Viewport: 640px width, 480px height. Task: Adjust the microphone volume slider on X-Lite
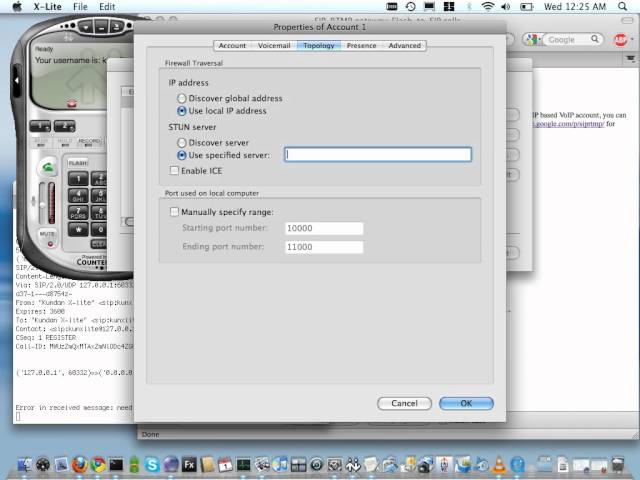pyautogui.click(x=42, y=204)
